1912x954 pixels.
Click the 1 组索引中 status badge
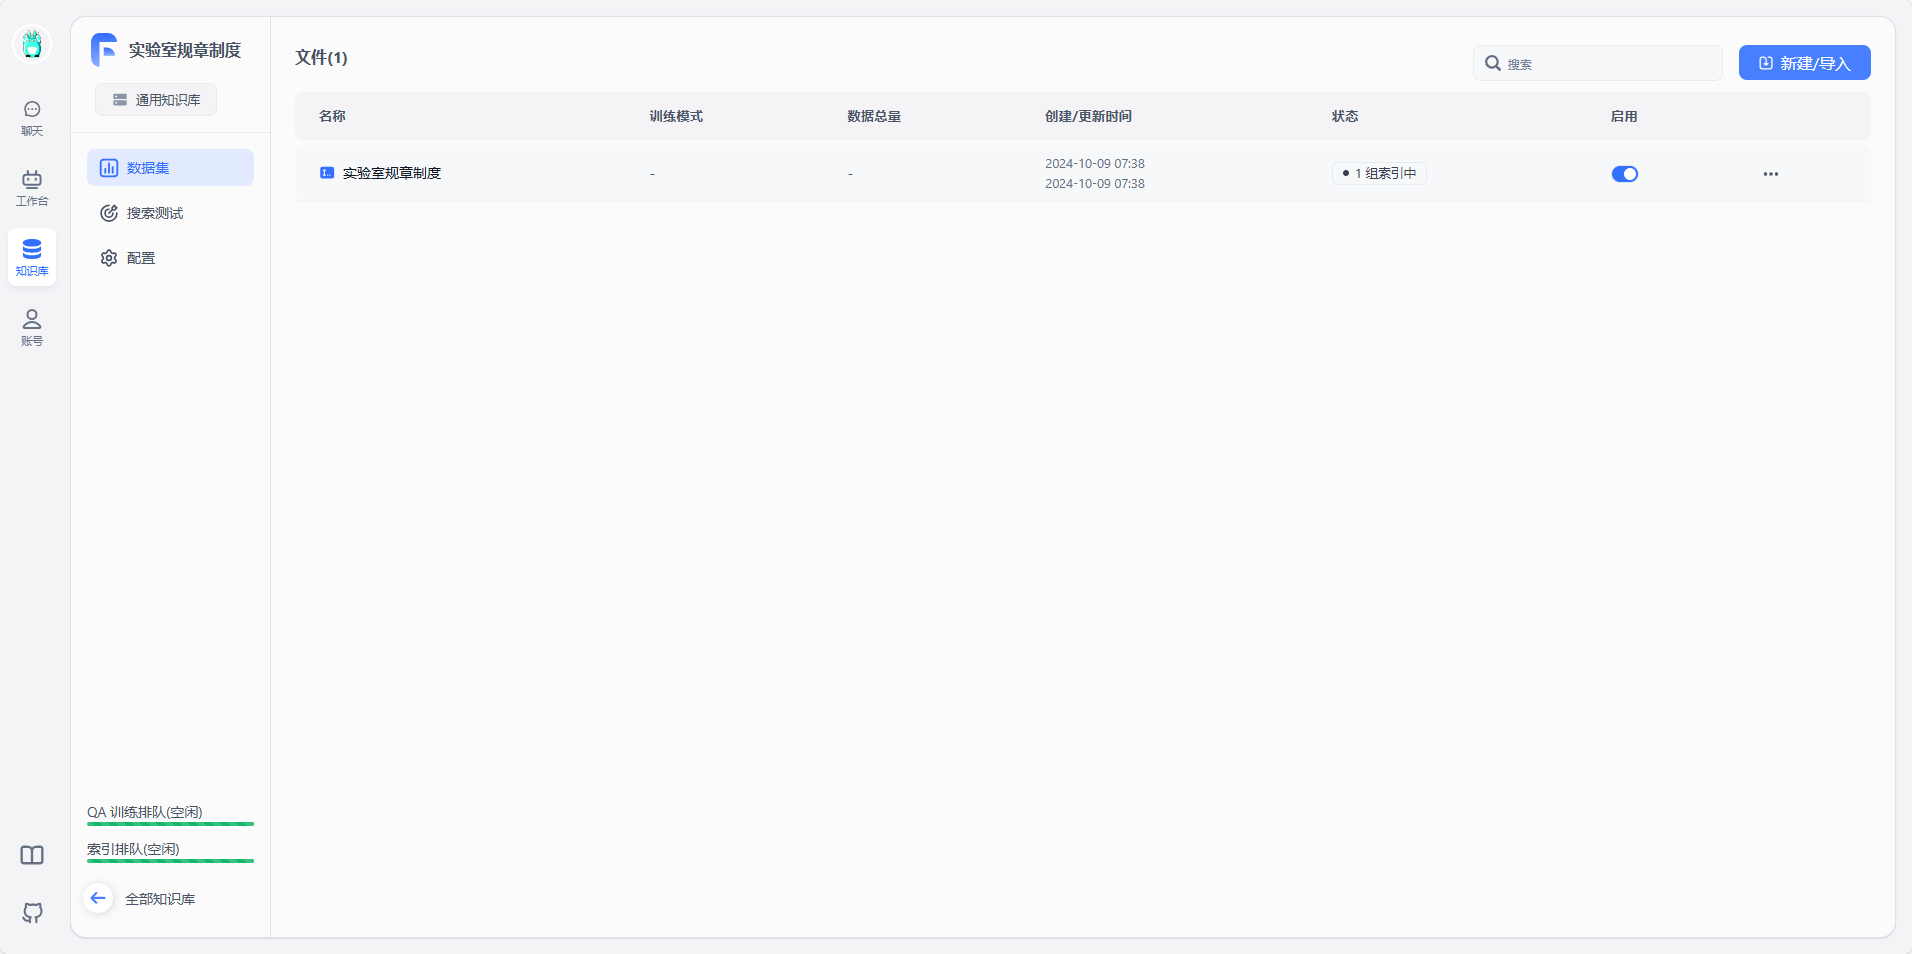(1379, 174)
